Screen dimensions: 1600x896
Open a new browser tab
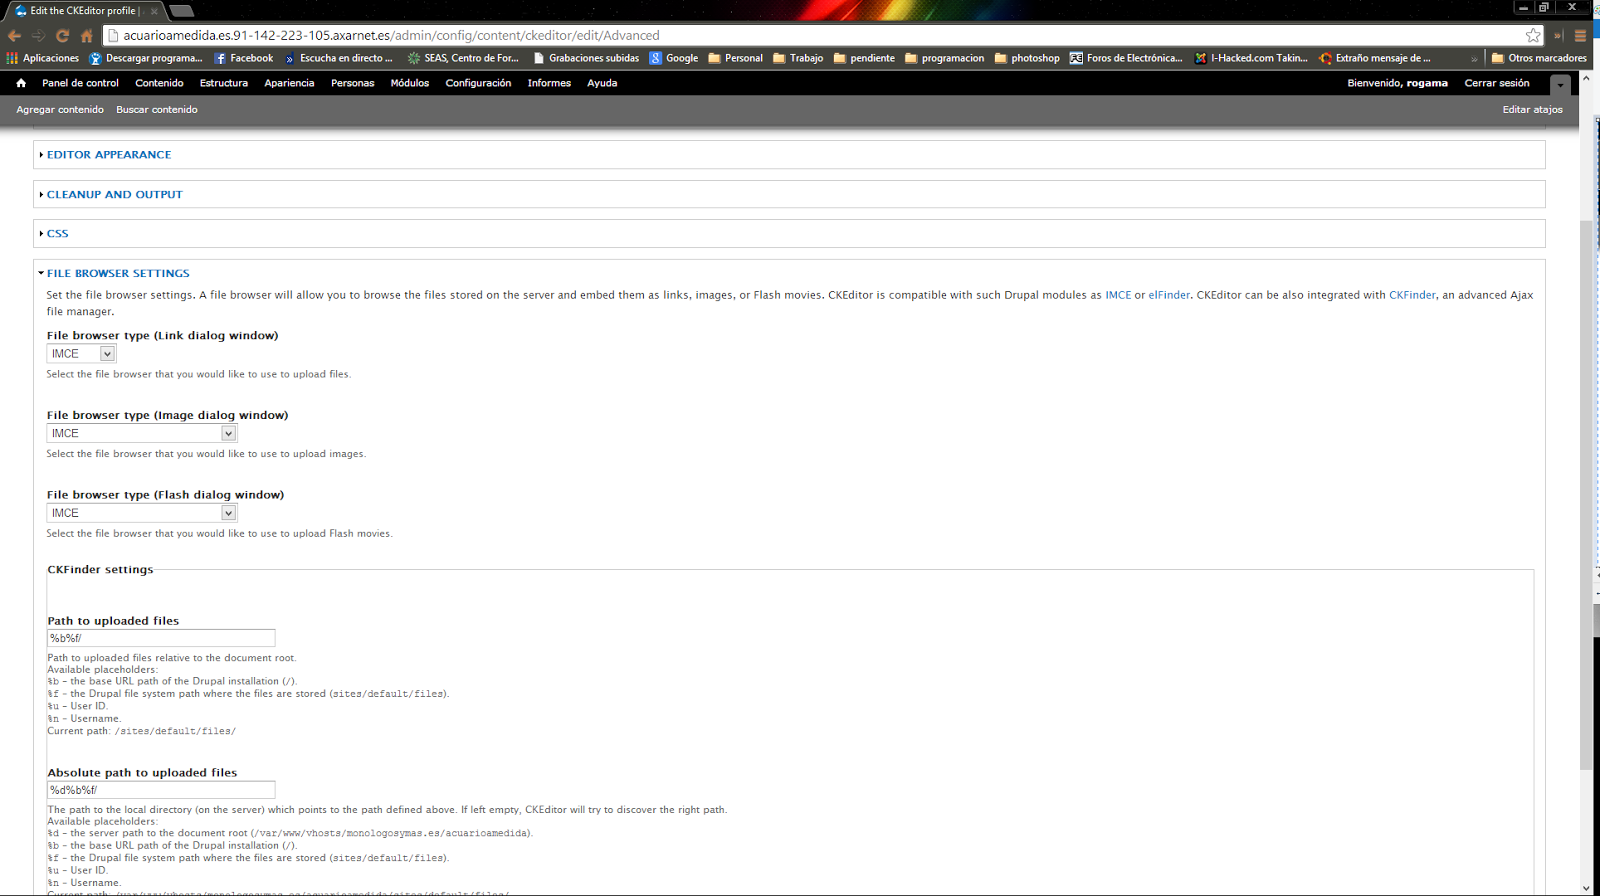182,11
